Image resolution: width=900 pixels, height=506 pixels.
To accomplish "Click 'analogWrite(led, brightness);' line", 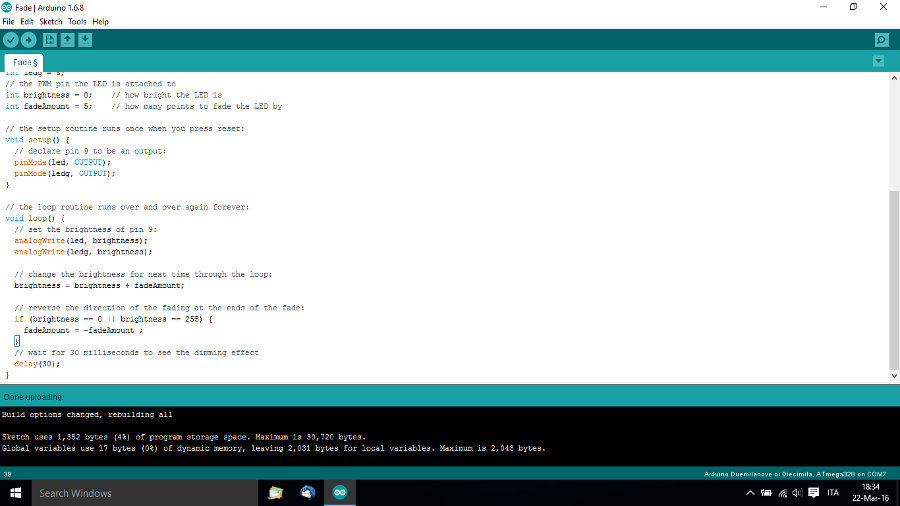I will click(81, 241).
